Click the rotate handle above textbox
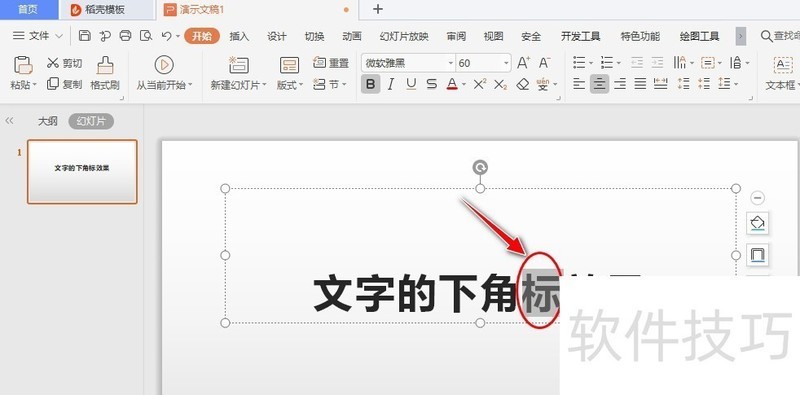The height and width of the screenshot is (395, 800). [480, 167]
